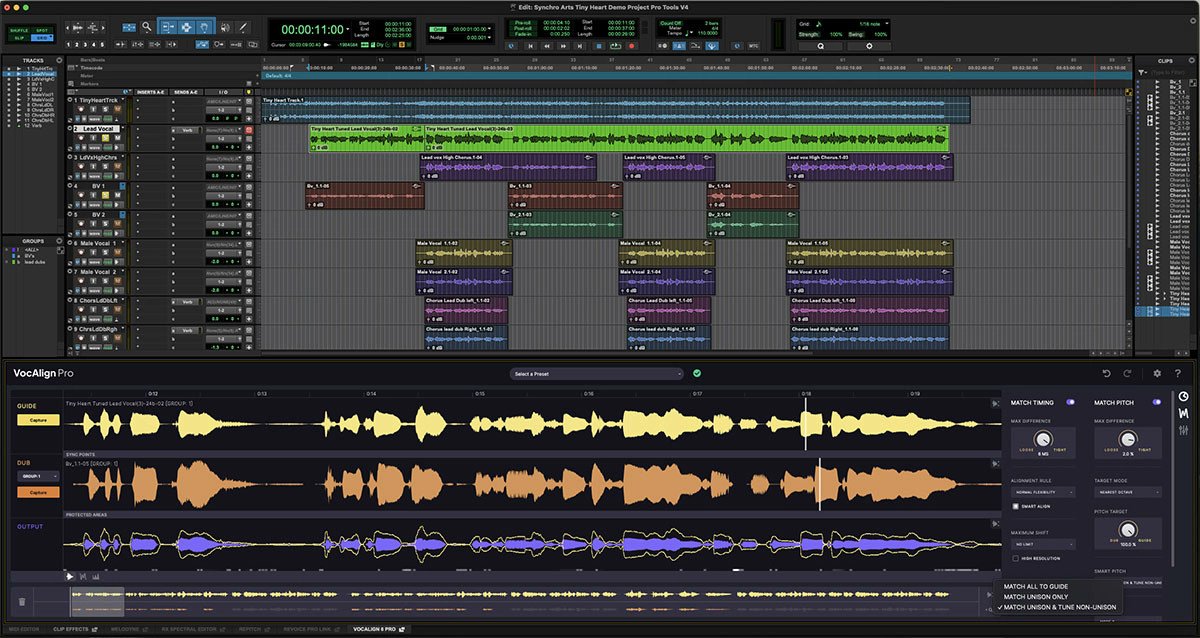Choose Match All To Guide option
1200x638 pixels.
[x=1036, y=586]
